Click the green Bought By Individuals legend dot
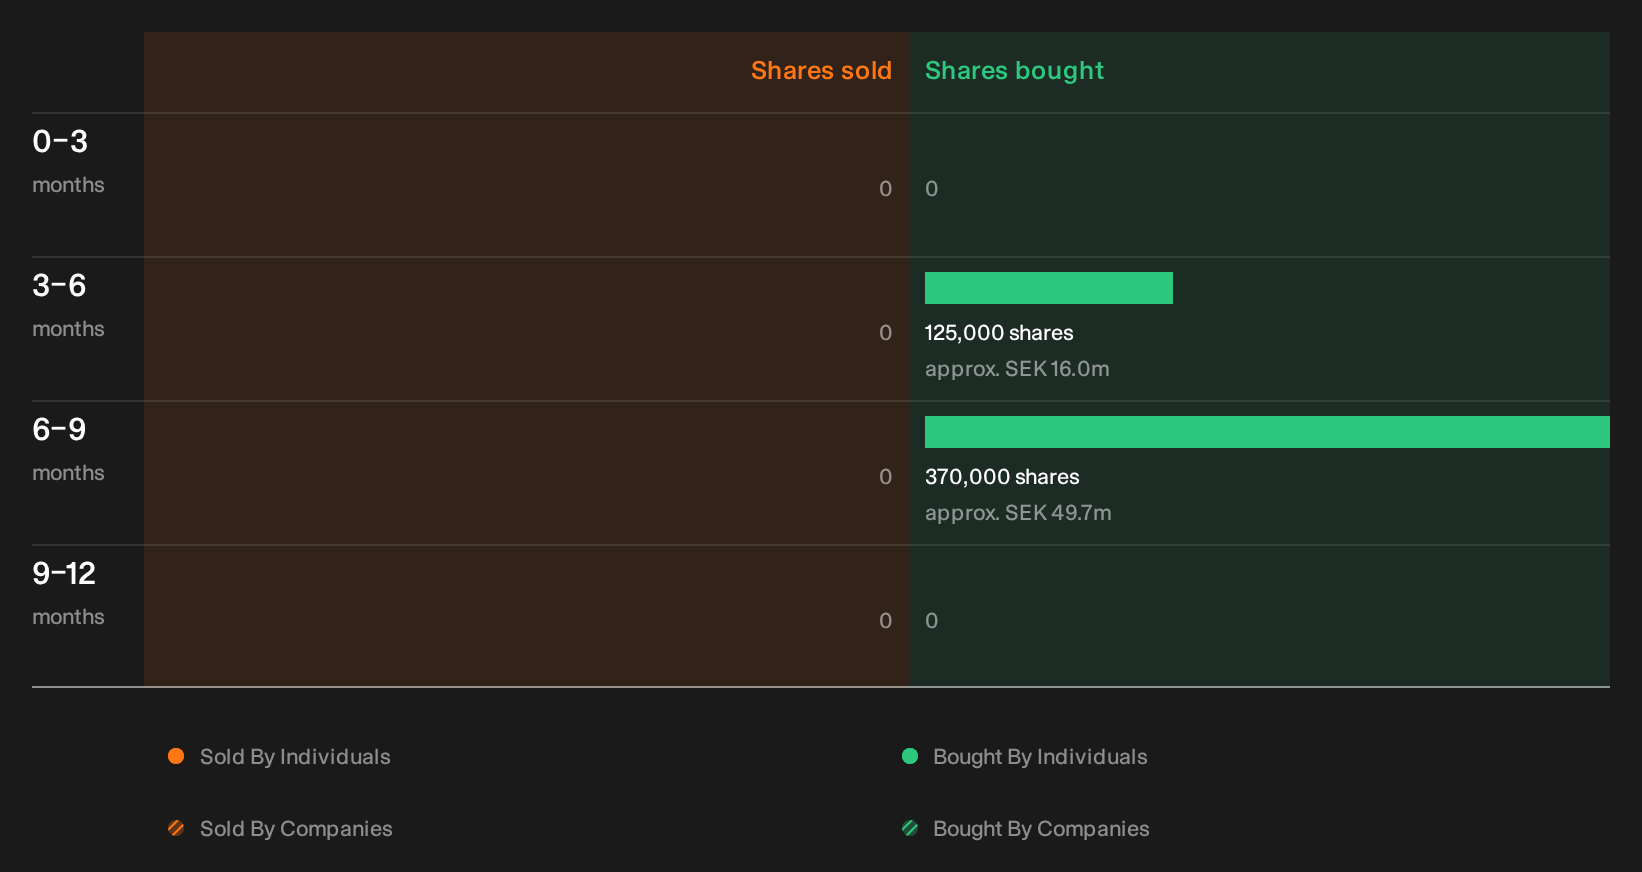The height and width of the screenshot is (872, 1642). coord(910,756)
